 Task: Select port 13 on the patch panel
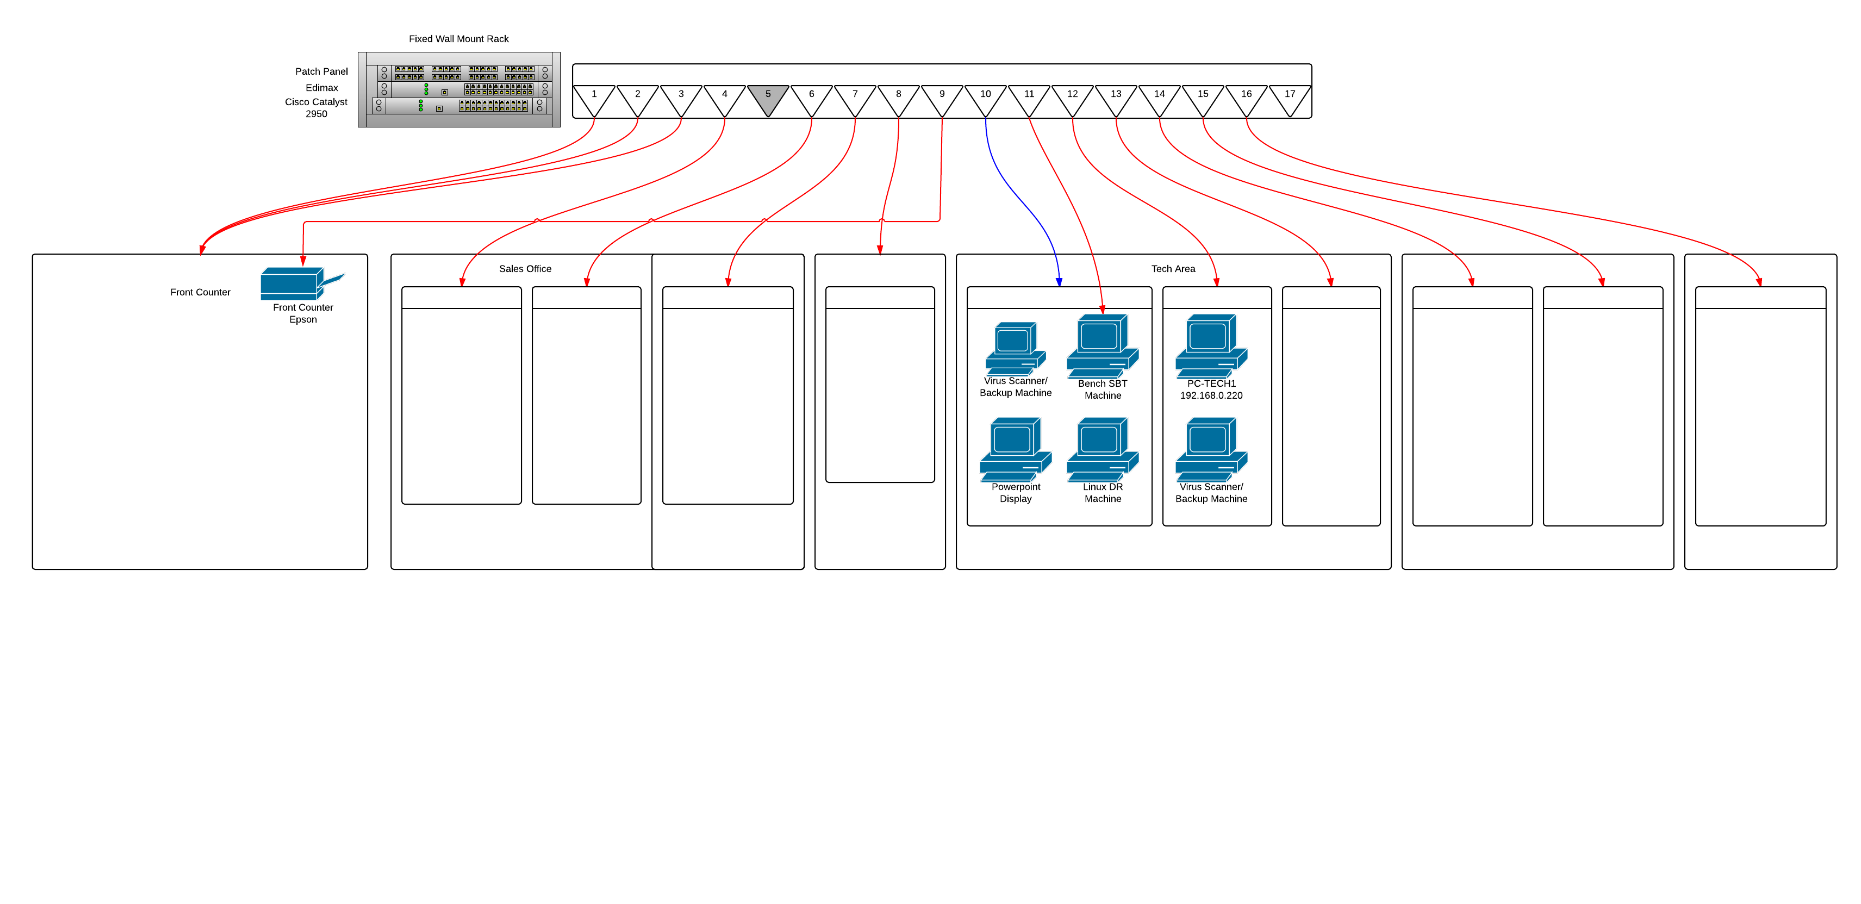click(x=1116, y=100)
